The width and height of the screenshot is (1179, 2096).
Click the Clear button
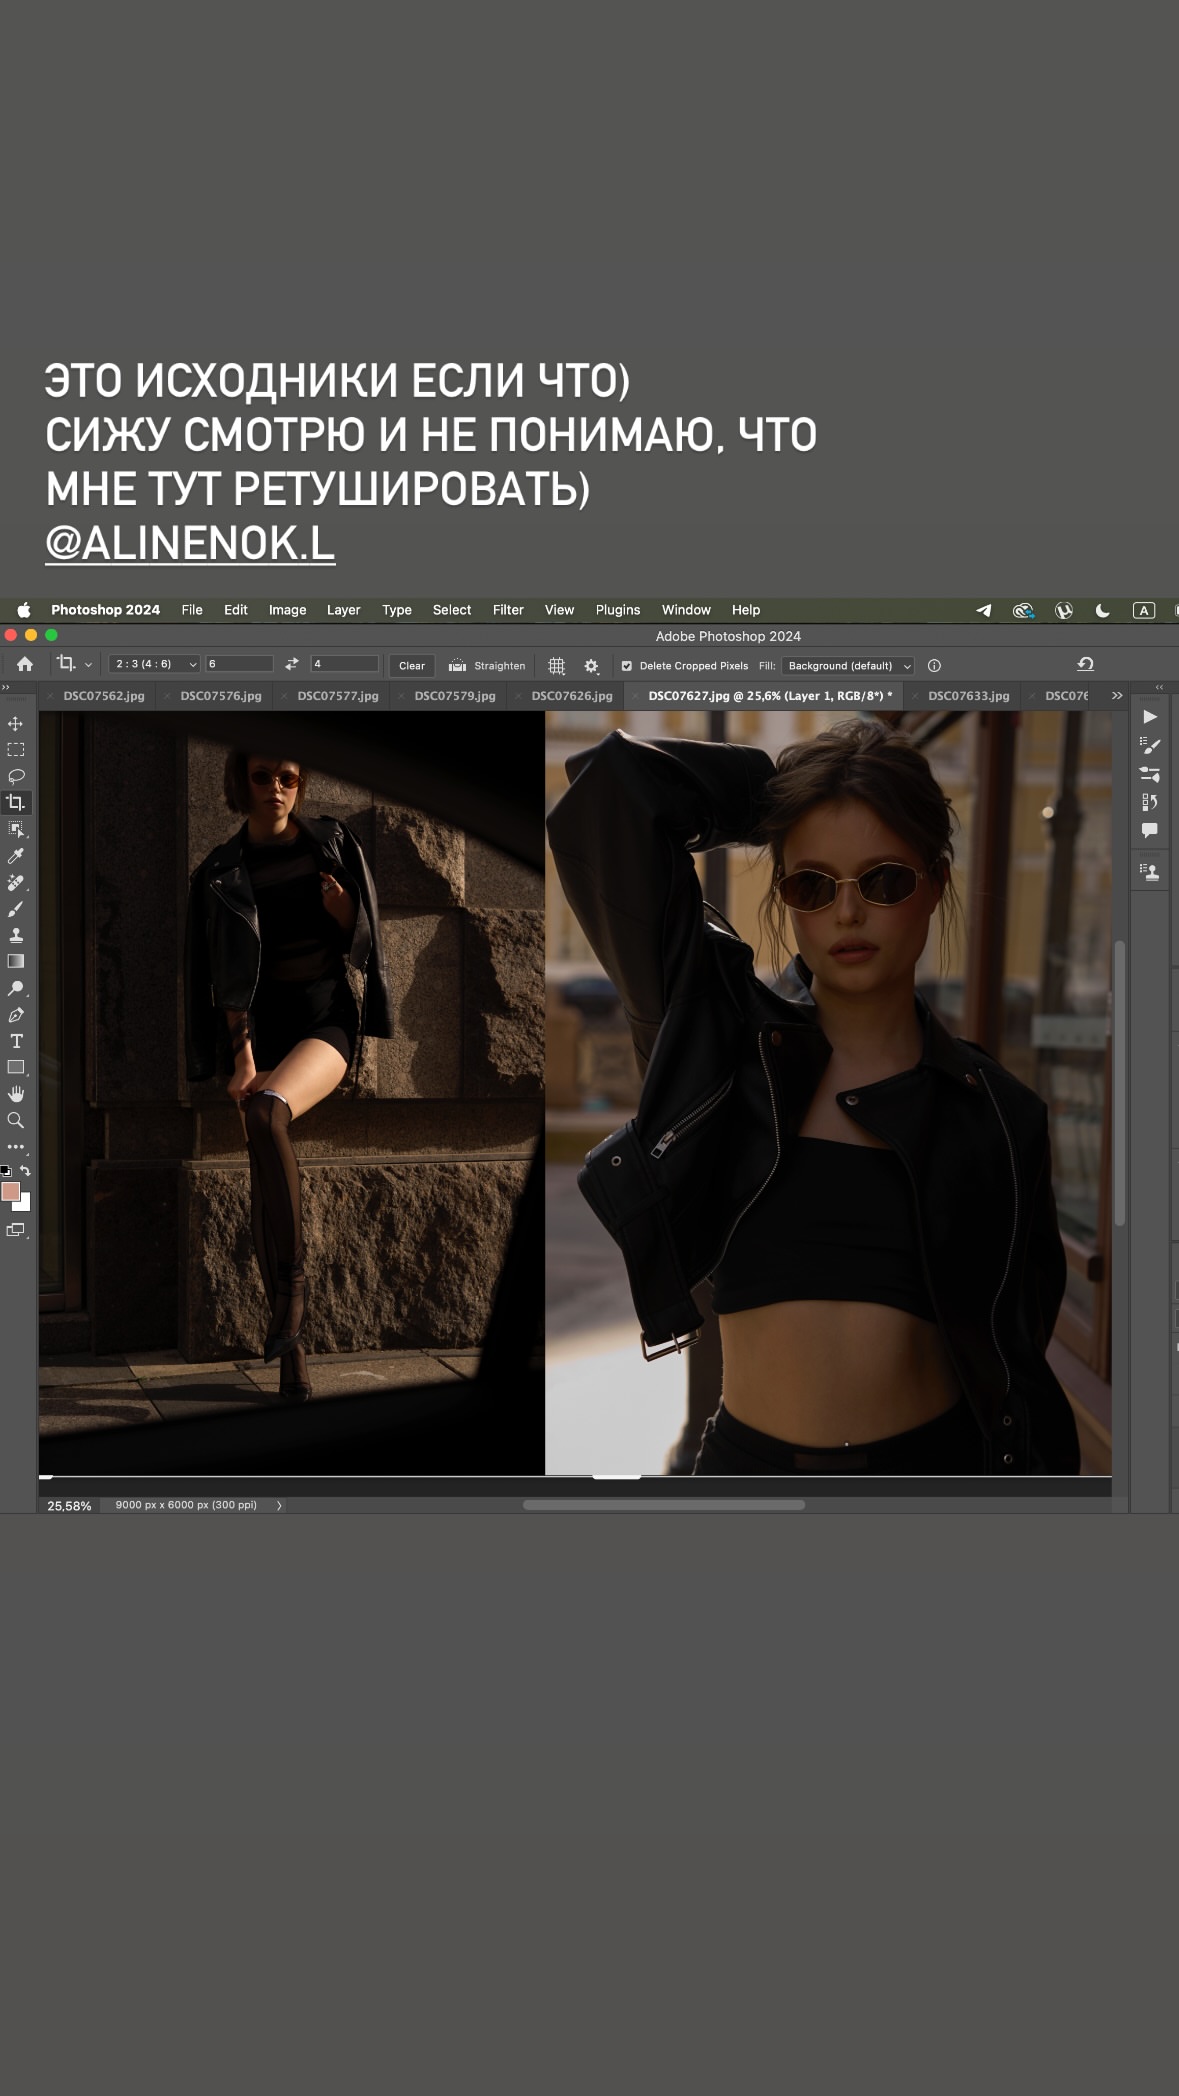412,666
